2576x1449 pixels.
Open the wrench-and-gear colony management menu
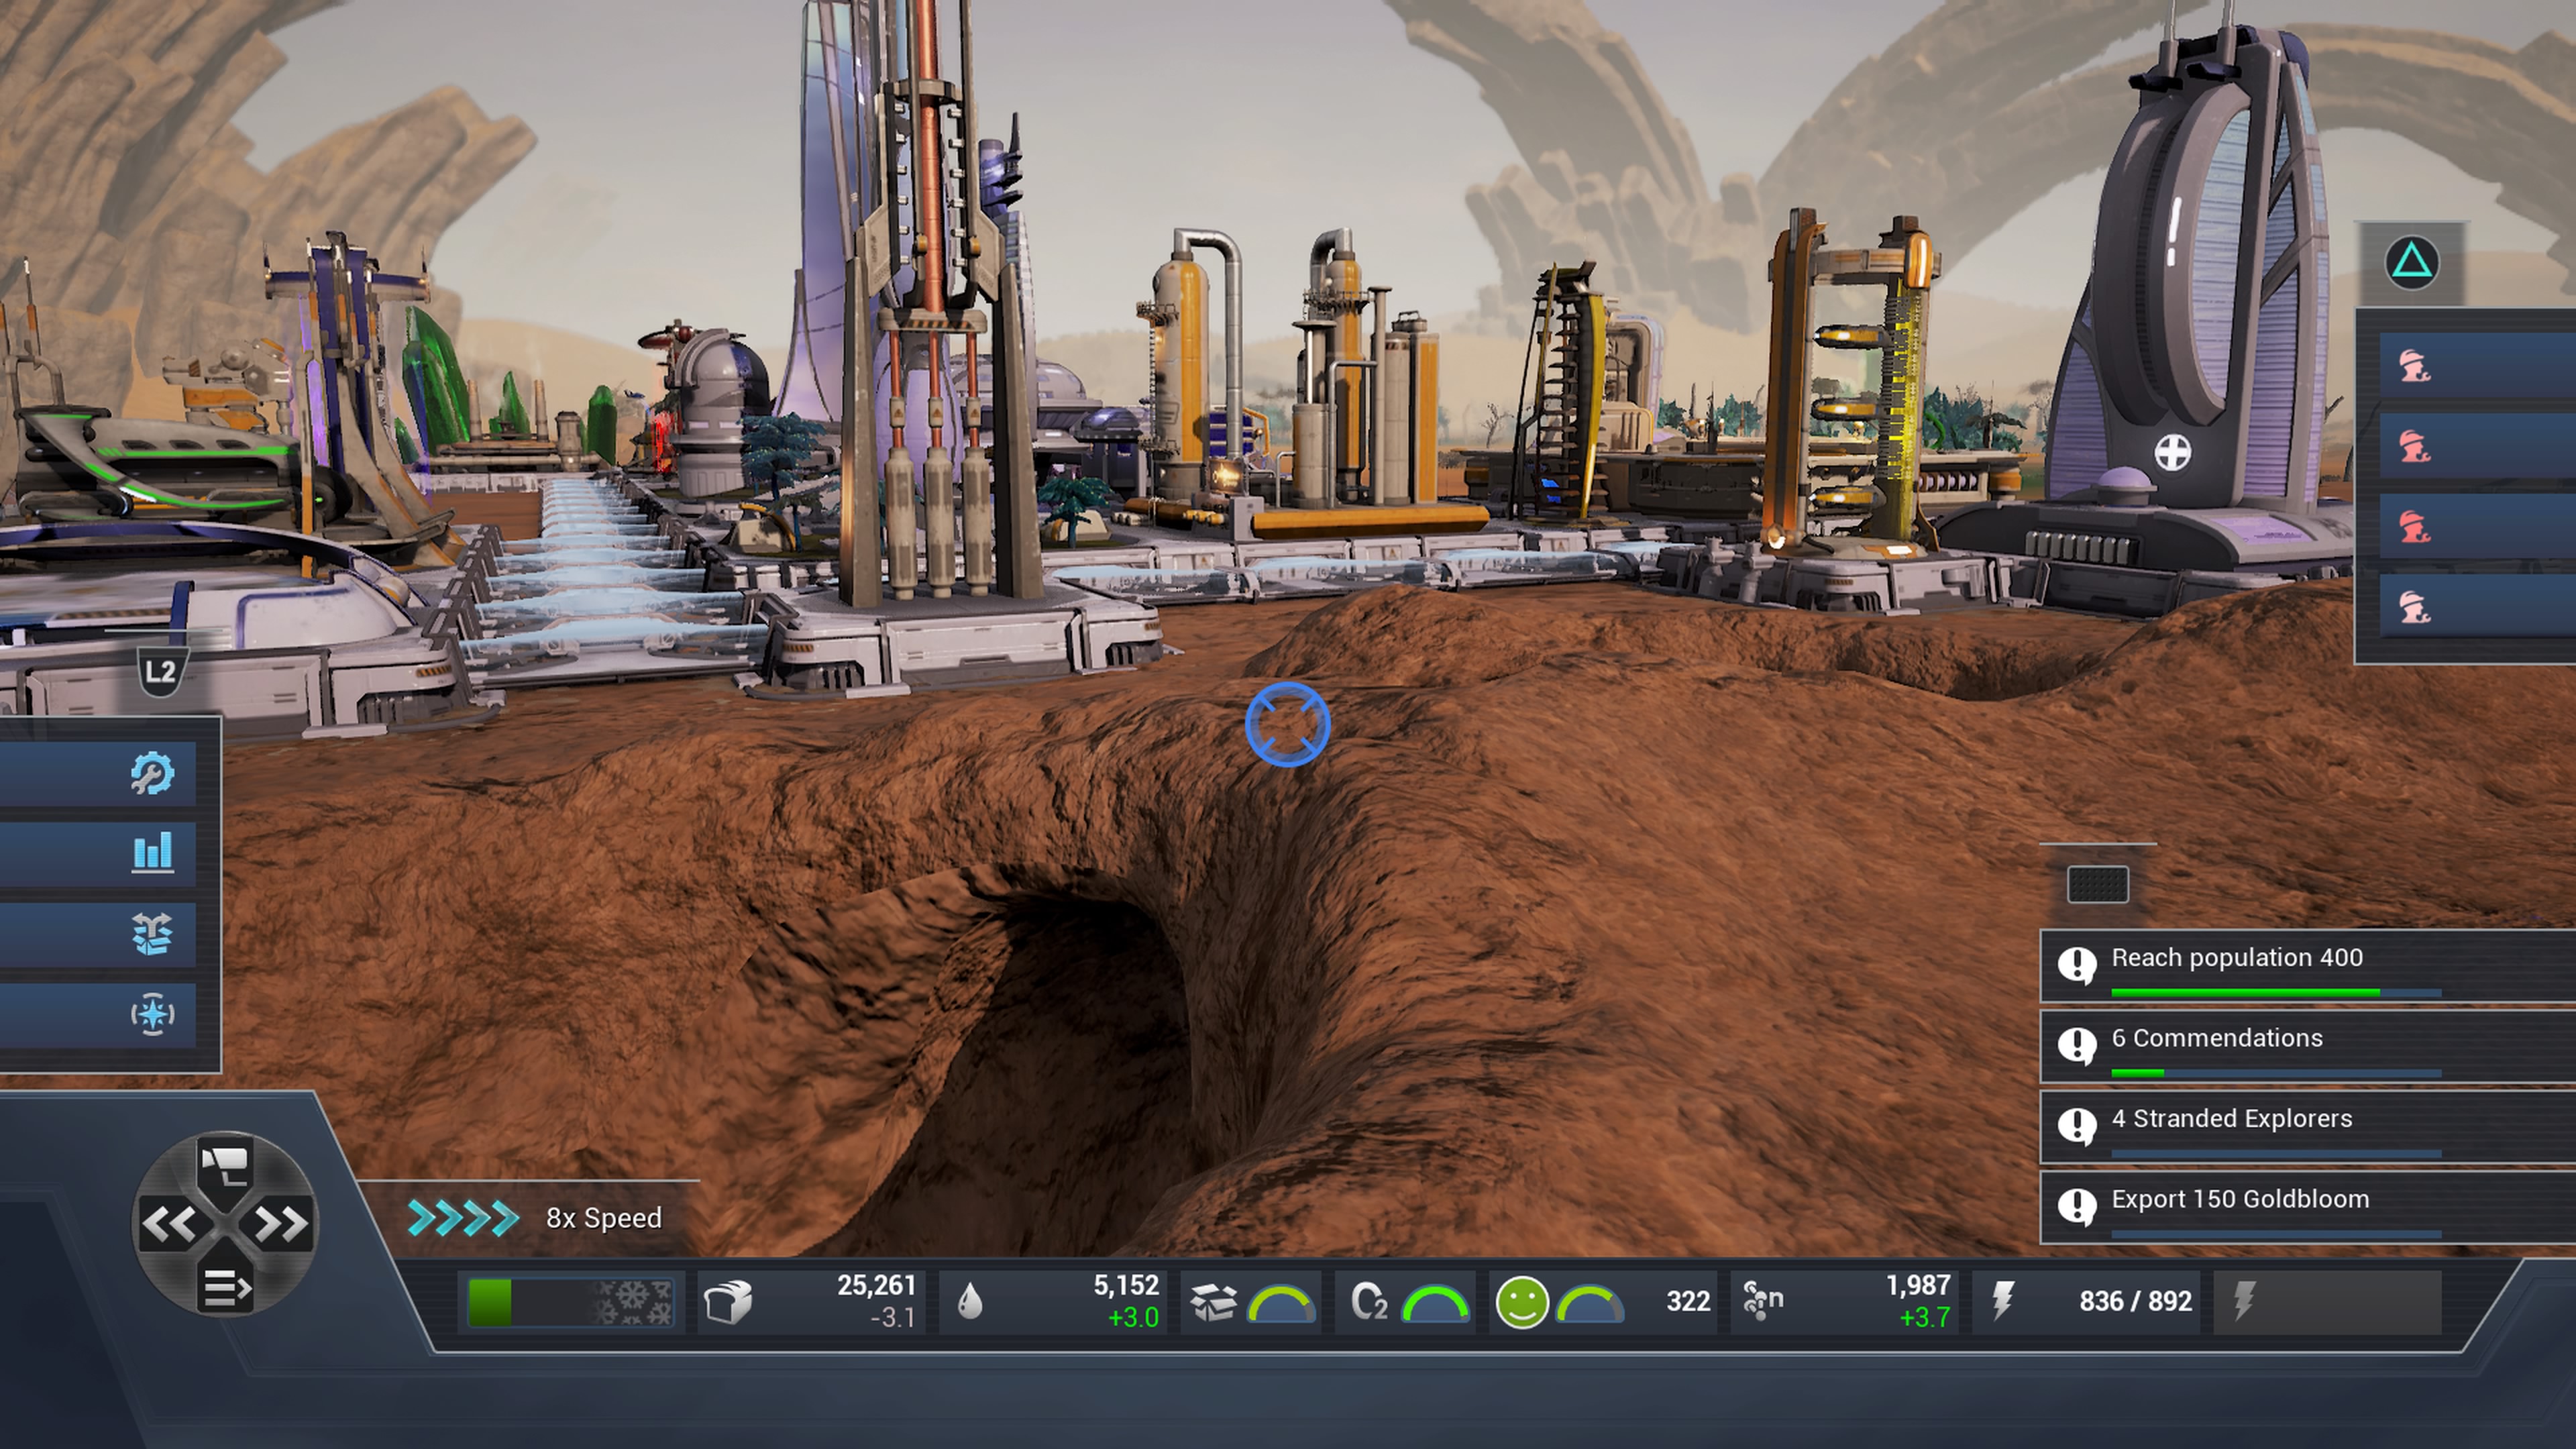coord(152,773)
